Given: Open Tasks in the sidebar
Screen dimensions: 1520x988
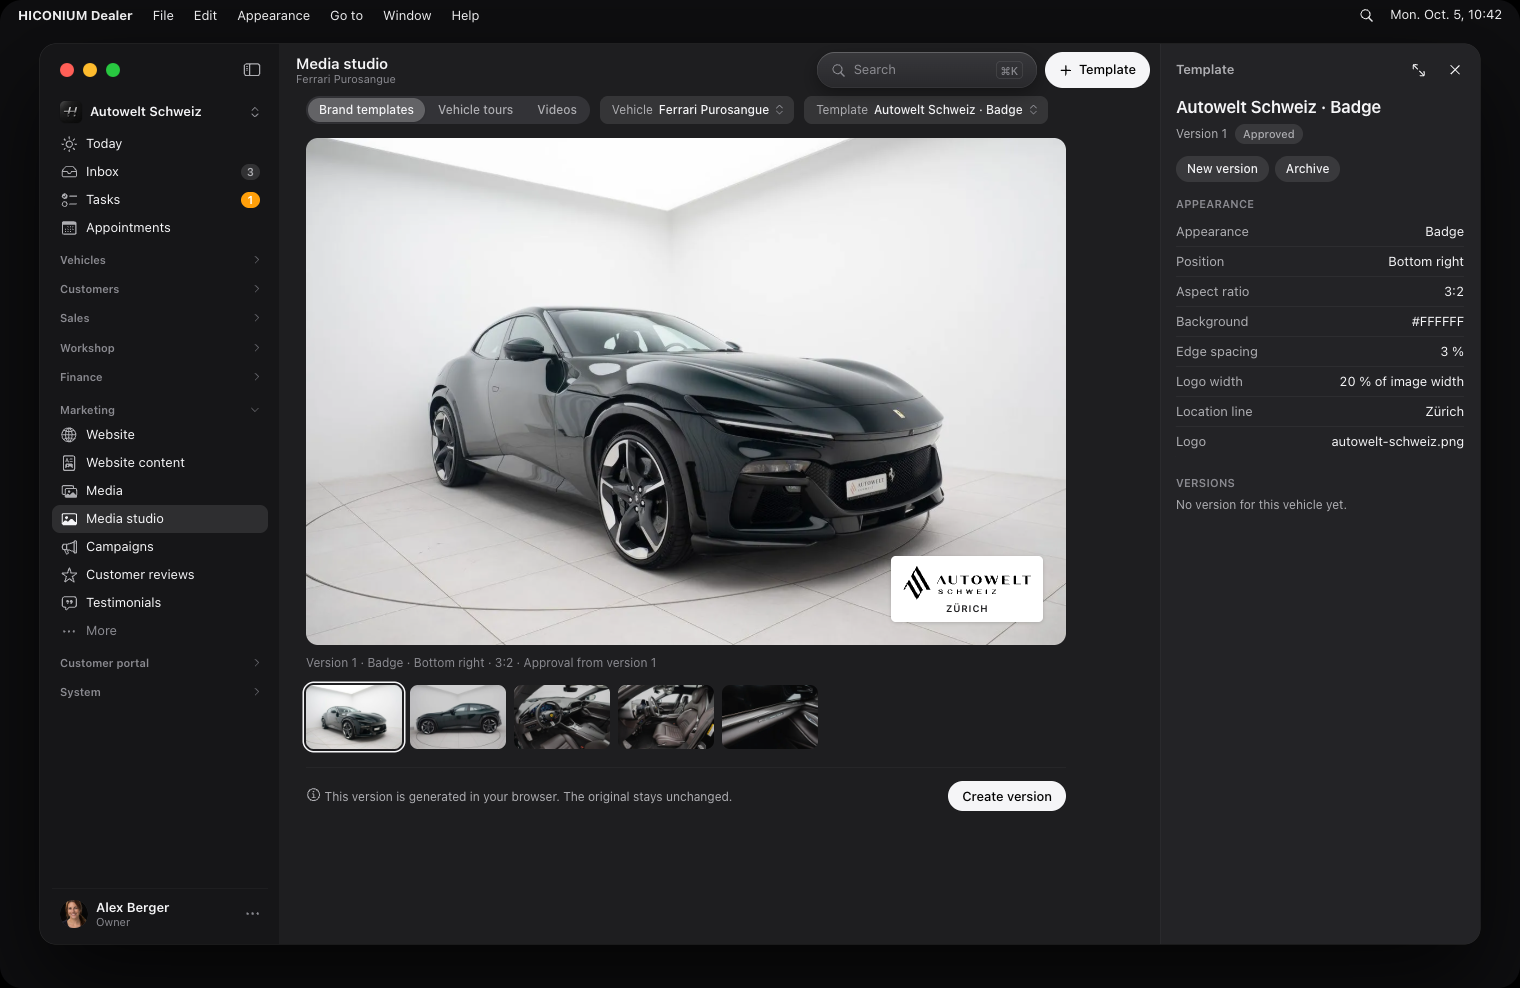Looking at the screenshot, I should (x=160, y=200).
